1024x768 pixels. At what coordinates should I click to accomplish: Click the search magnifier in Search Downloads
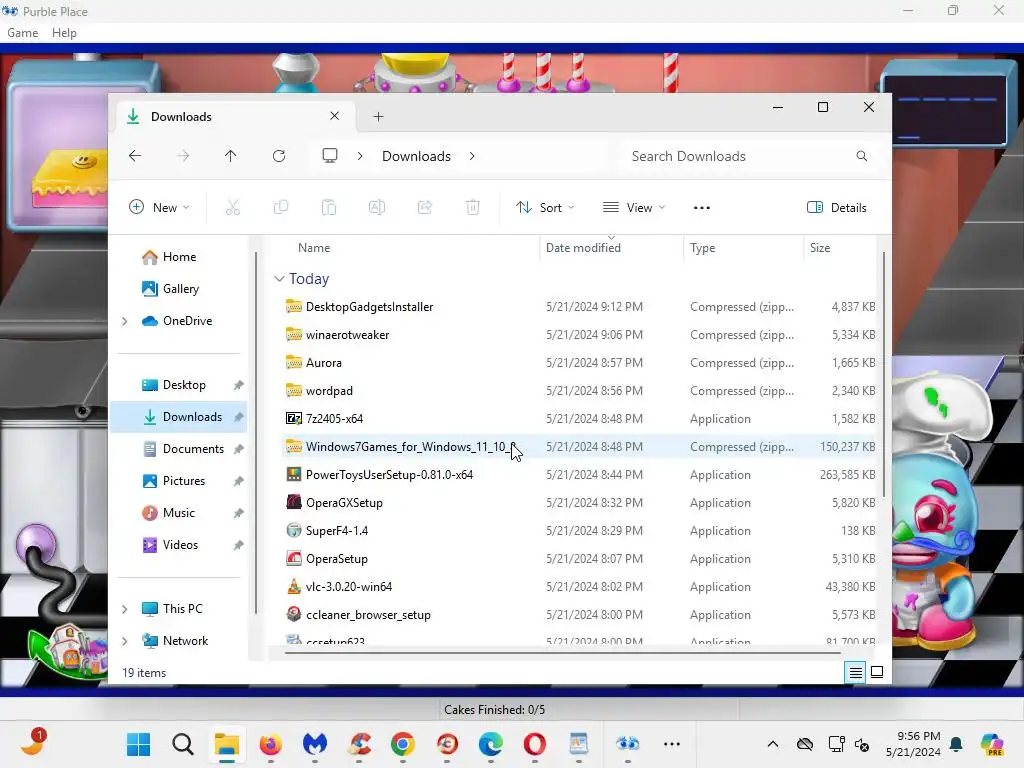[862, 156]
